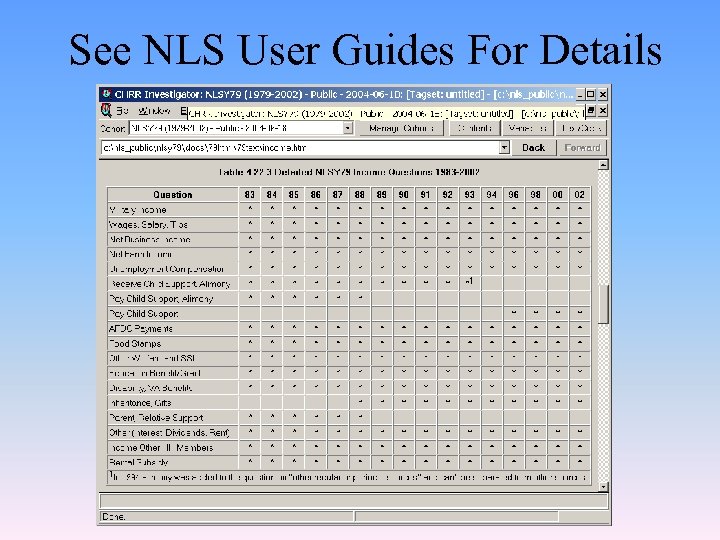
Task: Click the 91 column header
Action: (426, 195)
